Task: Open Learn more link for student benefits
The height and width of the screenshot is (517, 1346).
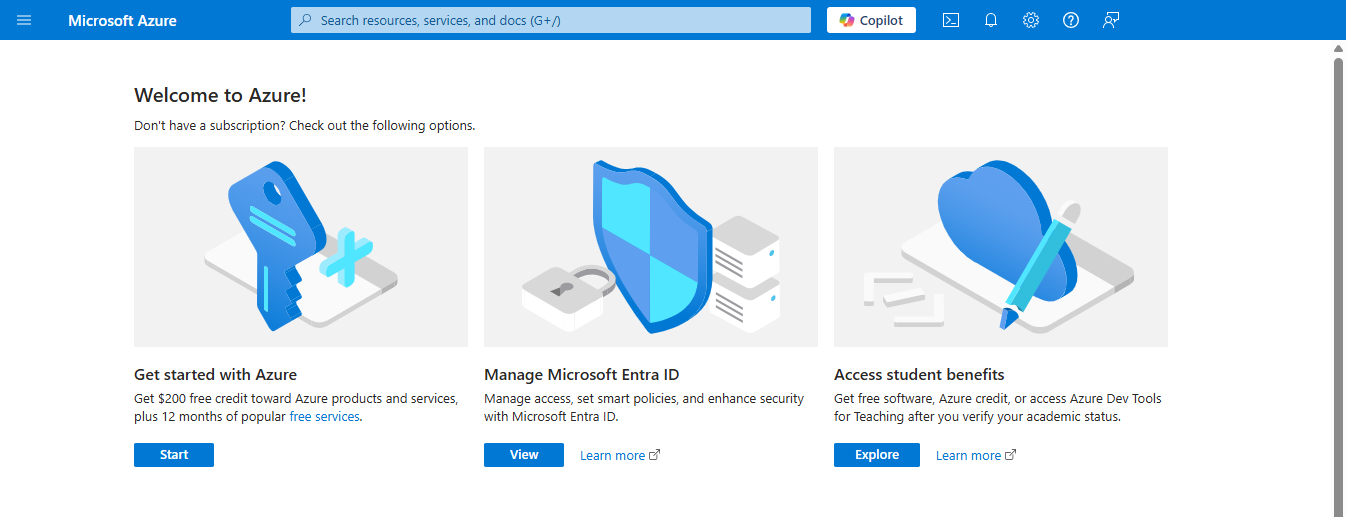Action: pos(968,456)
